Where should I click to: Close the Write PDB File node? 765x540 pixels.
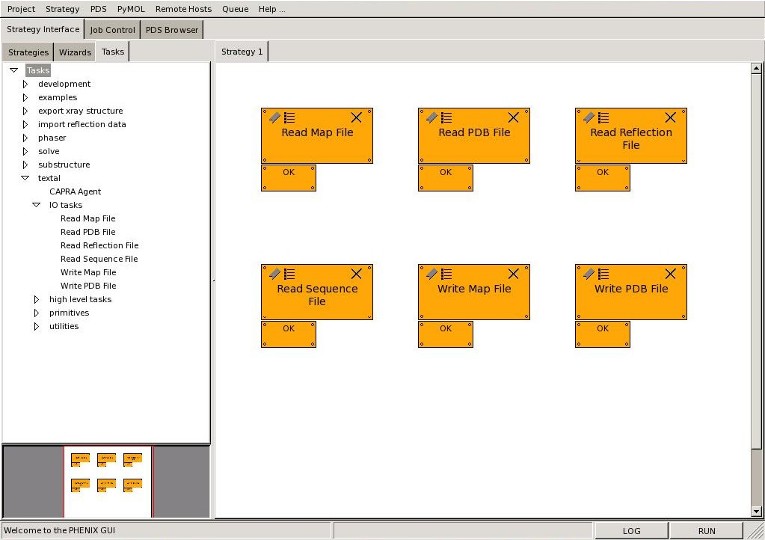[x=670, y=273]
